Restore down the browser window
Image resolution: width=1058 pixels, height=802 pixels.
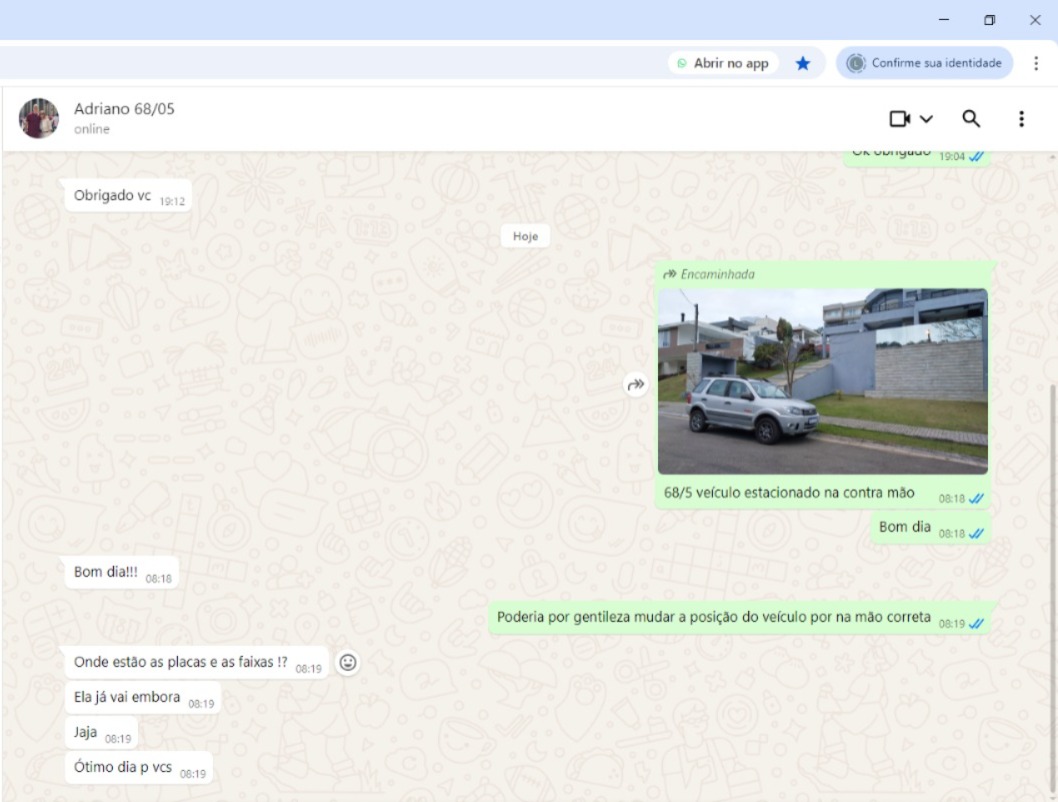coord(990,20)
